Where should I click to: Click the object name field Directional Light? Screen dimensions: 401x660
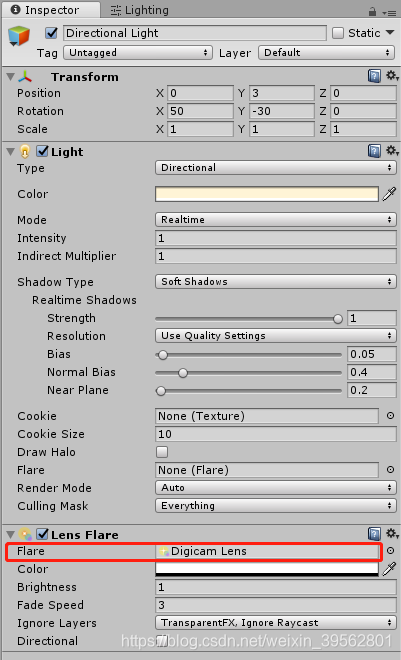[195, 33]
